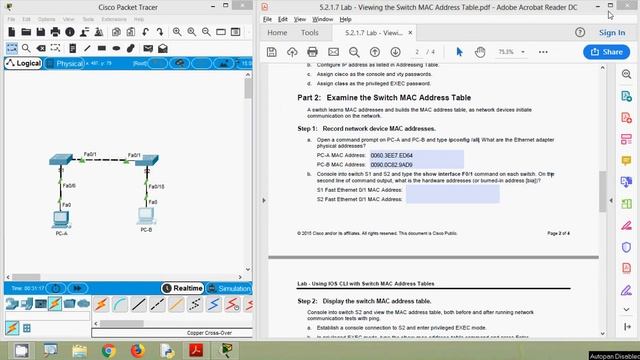Save the Packet Tracer topology with the floppy disk icon
The width and height of the screenshot is (640, 360).
click(40, 32)
